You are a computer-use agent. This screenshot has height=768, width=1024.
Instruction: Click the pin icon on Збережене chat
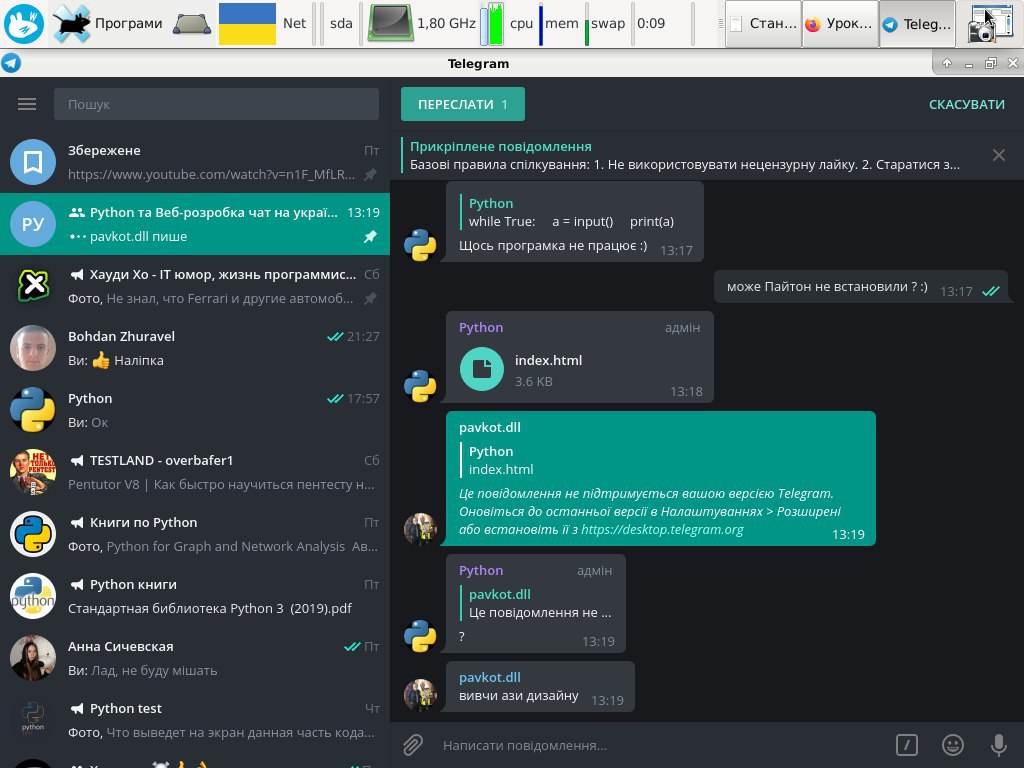370,174
